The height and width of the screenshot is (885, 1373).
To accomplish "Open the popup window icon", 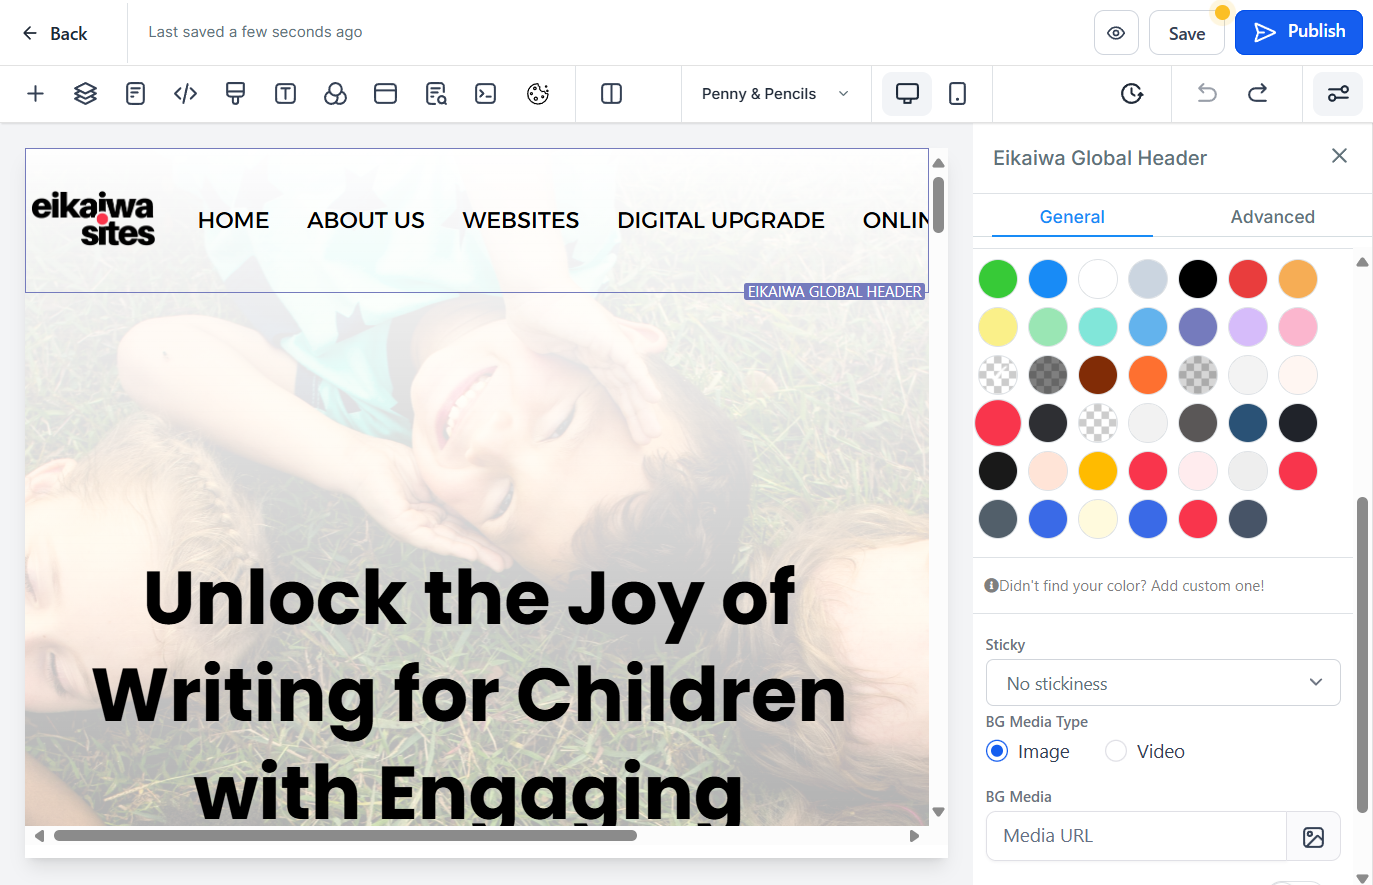I will [385, 94].
